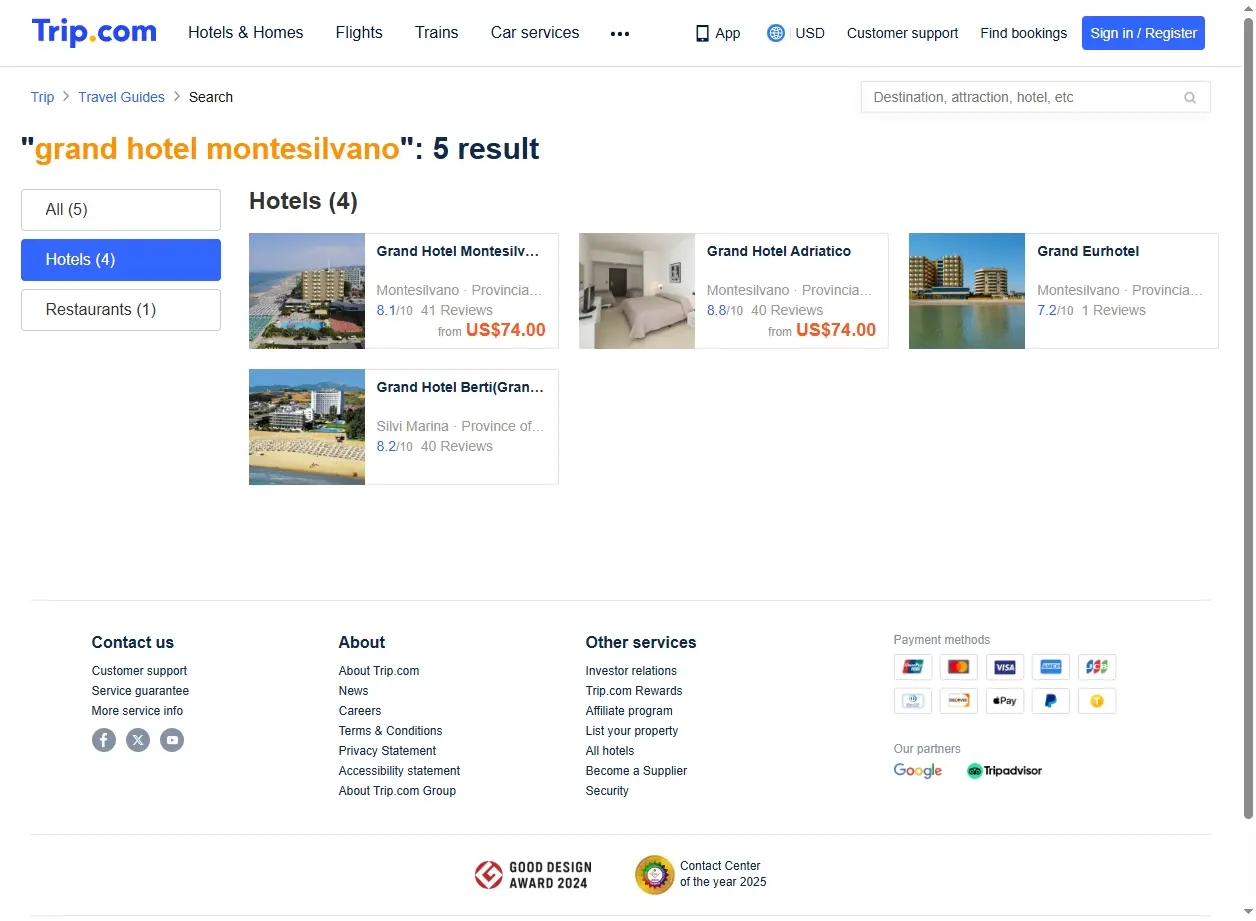Image resolution: width=1256 pixels, height=921 pixels.
Task: Open Trip.com Rewards link
Action: pyautogui.click(x=634, y=691)
